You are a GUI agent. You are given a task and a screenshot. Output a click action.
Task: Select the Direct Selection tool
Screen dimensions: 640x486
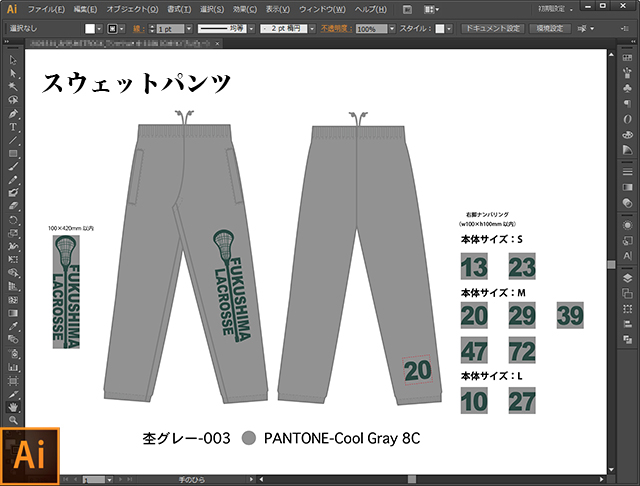pyautogui.click(x=13, y=74)
